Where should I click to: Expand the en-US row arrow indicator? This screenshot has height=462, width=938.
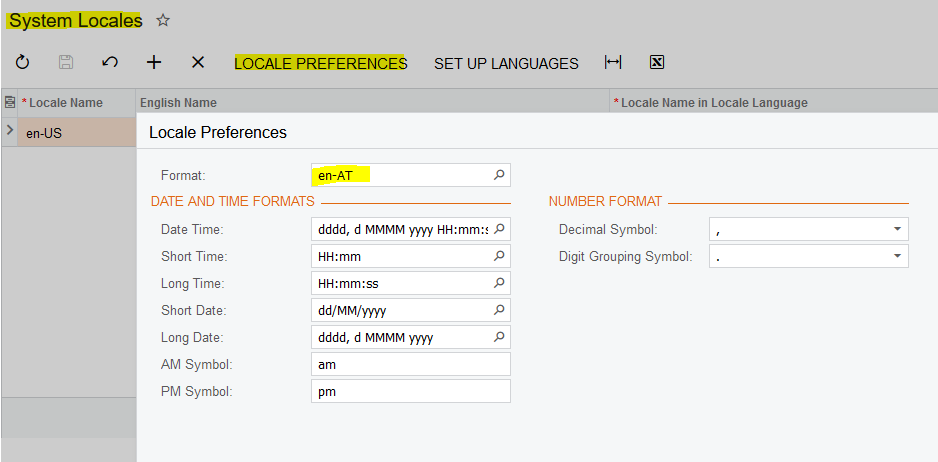coord(9,131)
